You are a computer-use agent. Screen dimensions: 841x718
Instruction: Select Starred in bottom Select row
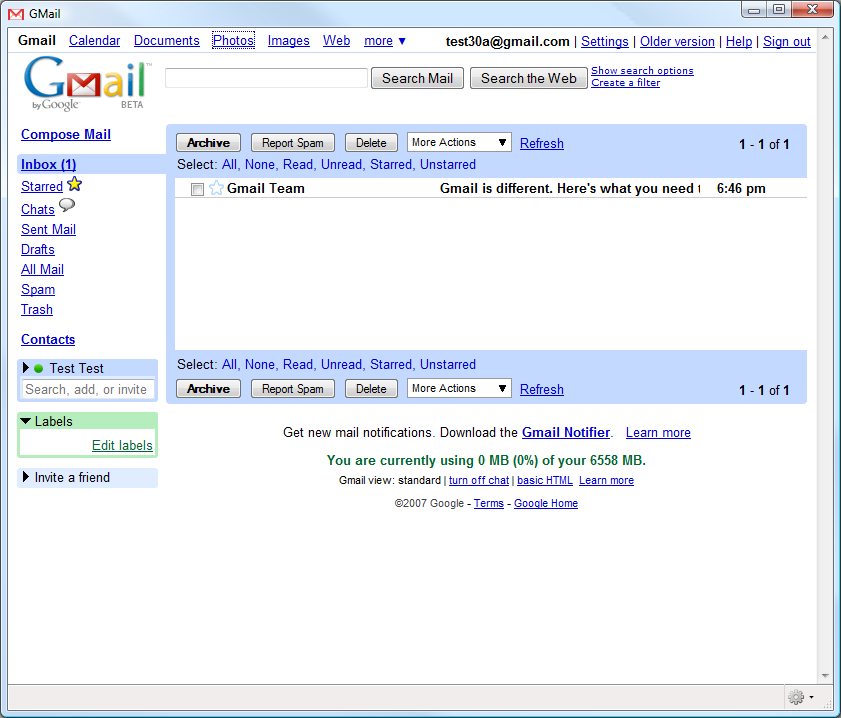392,365
